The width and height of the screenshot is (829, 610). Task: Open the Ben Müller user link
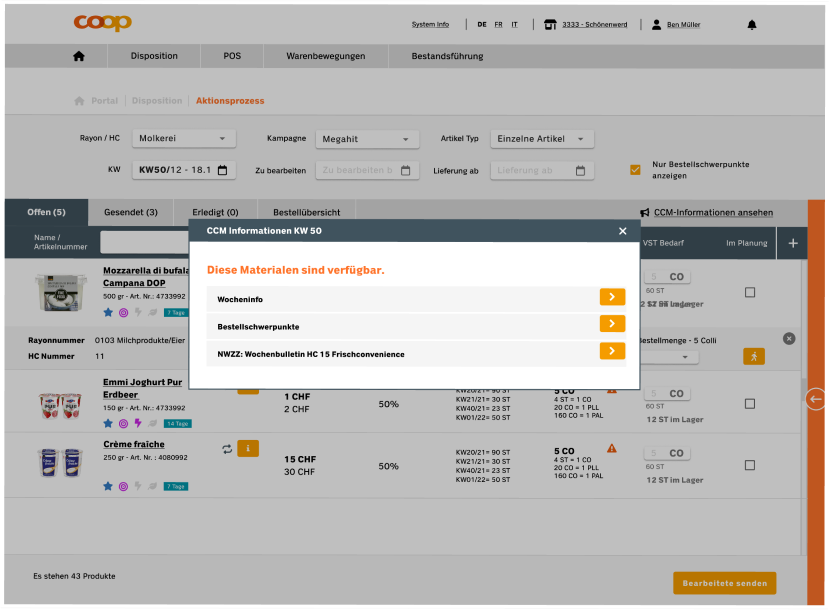pos(684,24)
